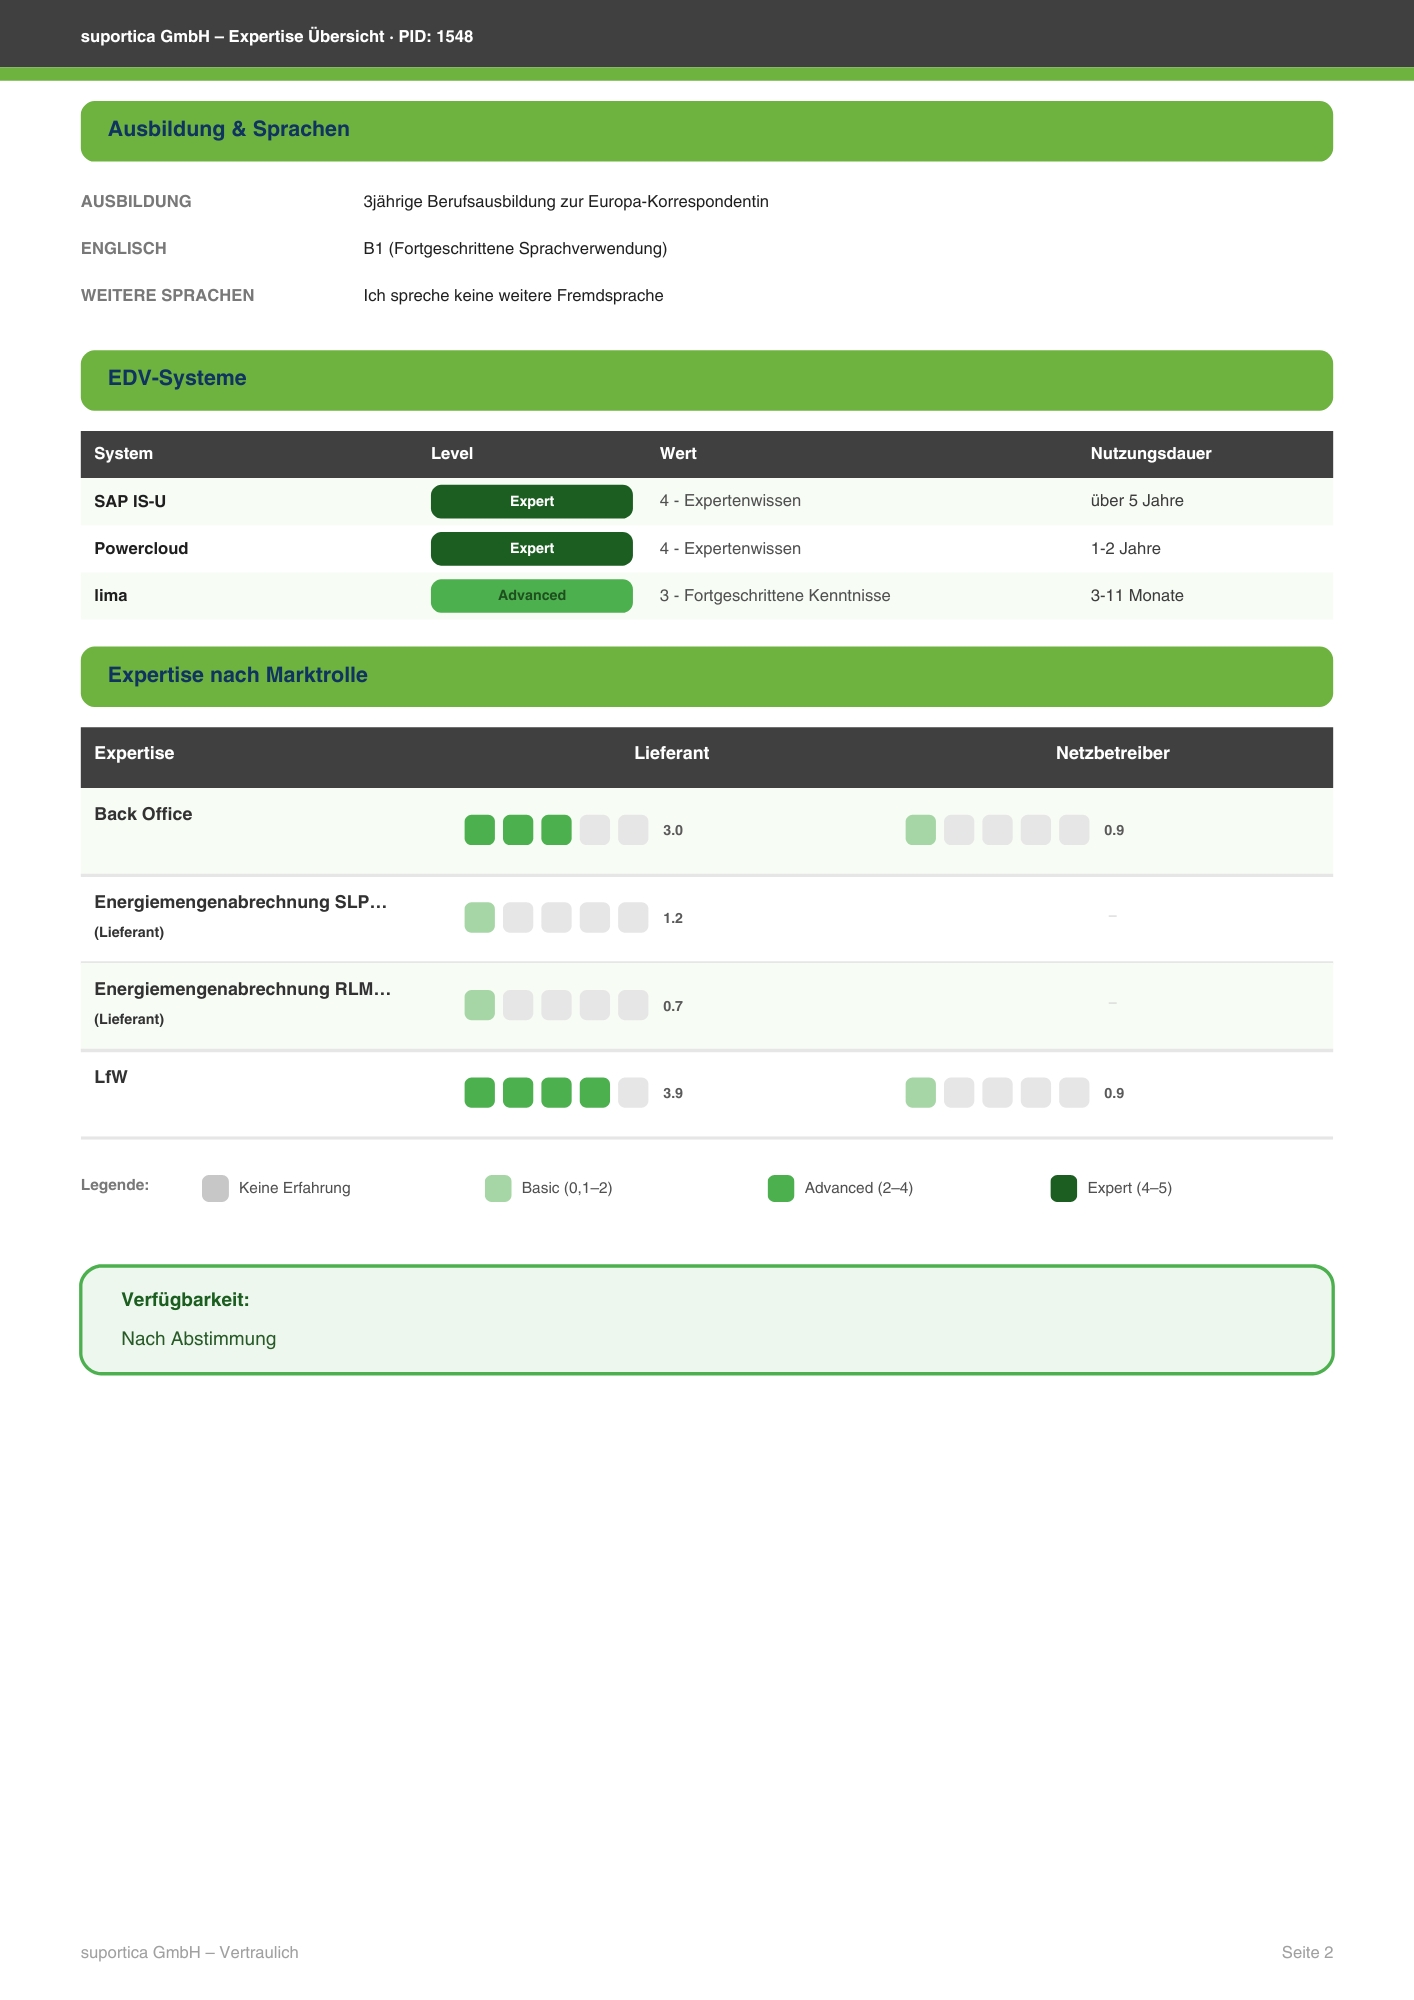Click the Netzbetreiber column header
This screenshot has width=1414, height=2000.
pos(1113,753)
